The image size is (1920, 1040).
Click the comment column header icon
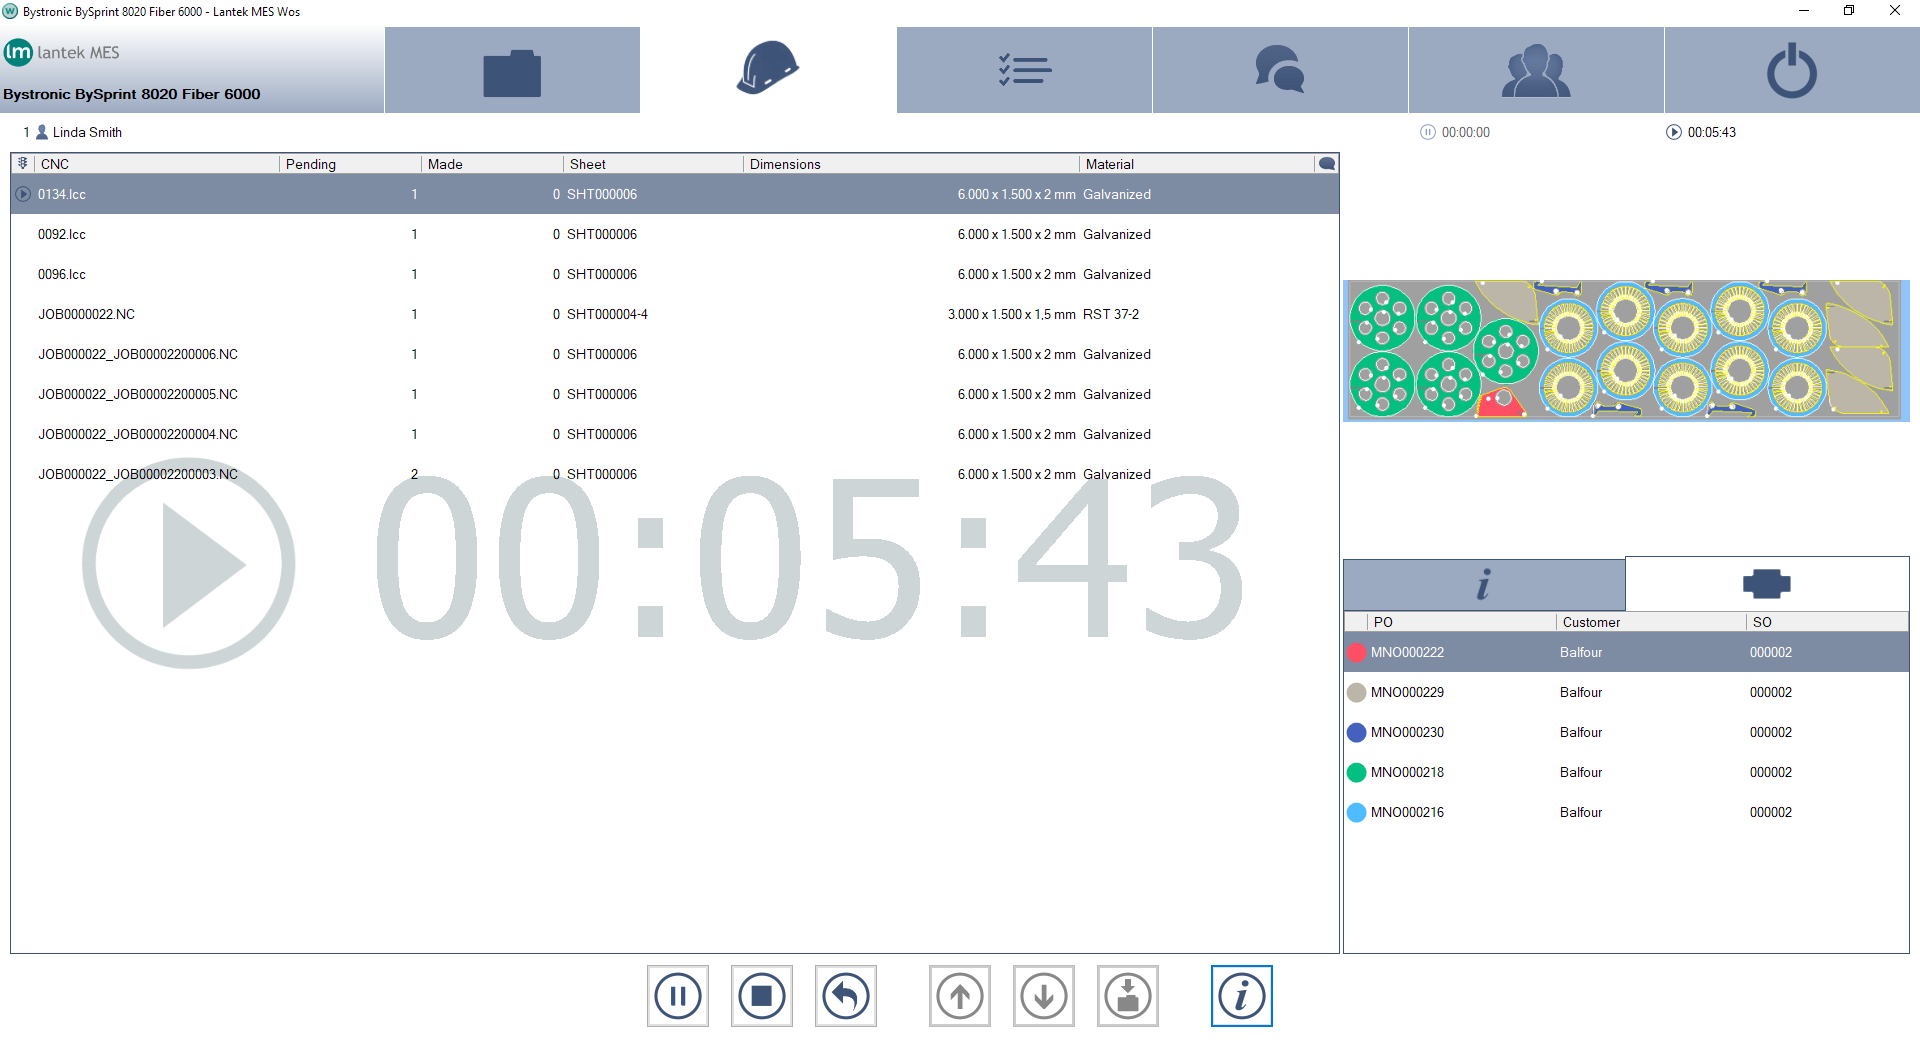point(1327,164)
